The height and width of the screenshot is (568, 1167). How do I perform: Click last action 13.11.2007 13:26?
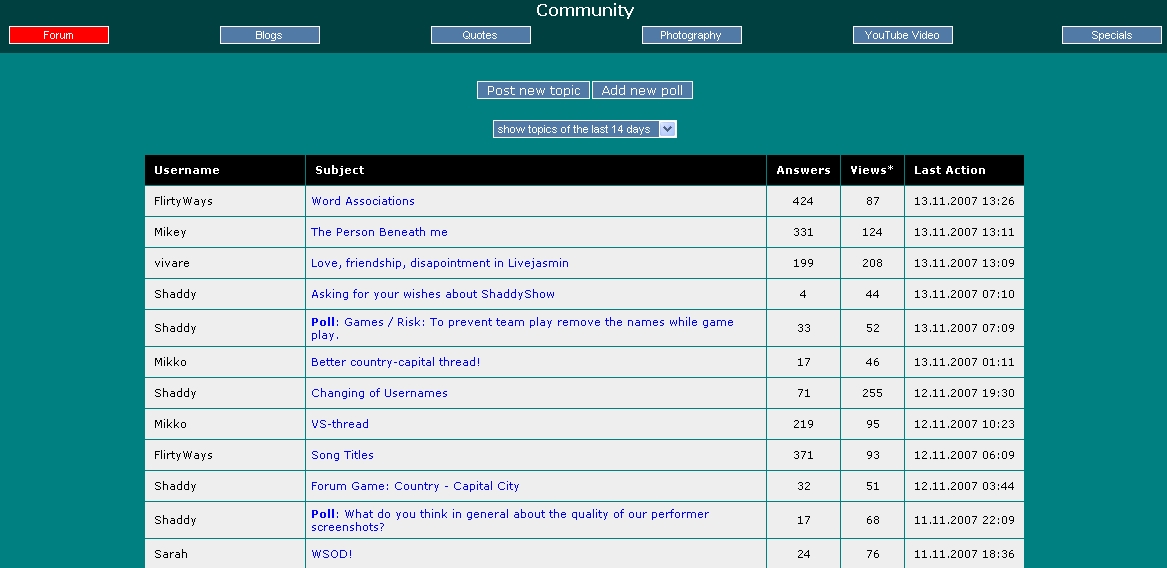tap(964, 201)
